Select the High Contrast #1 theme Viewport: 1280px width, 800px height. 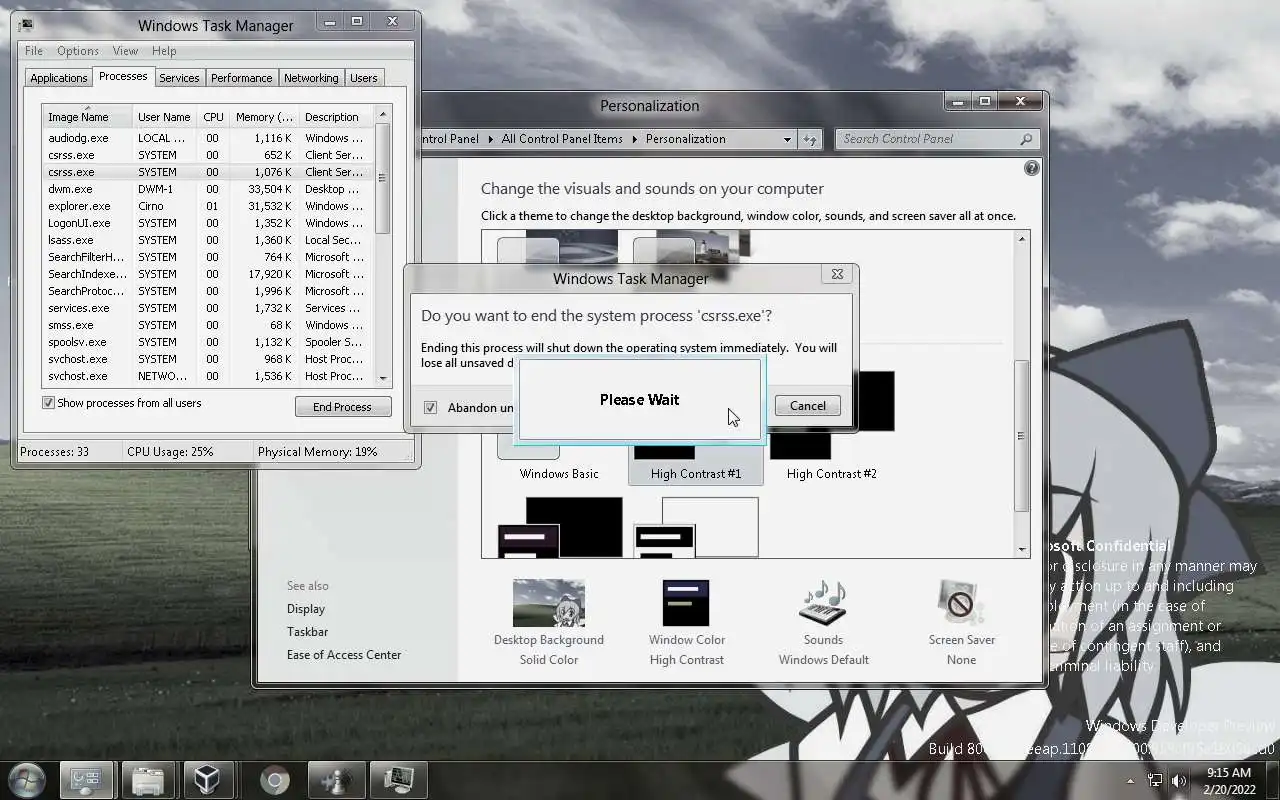coord(696,474)
